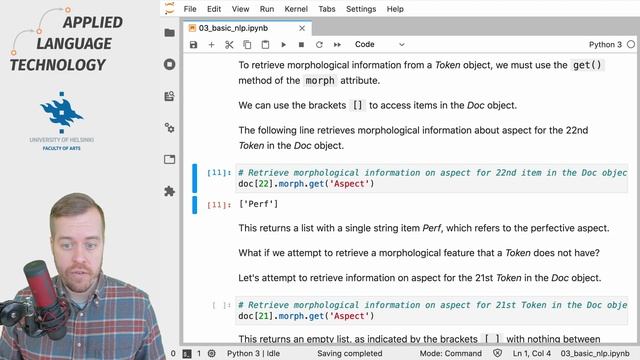Click the [11]: output prompt label
640x360 pixels.
pos(219,204)
